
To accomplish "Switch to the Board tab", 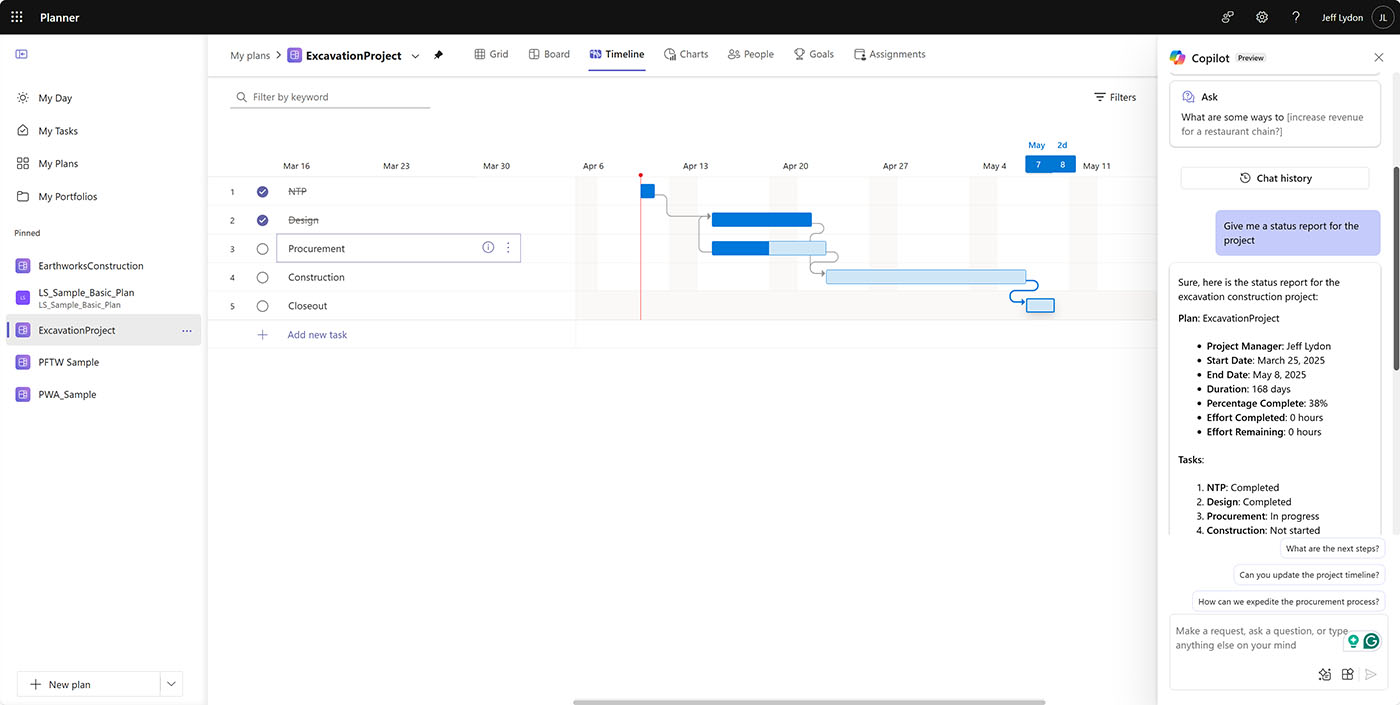I will 549,54.
